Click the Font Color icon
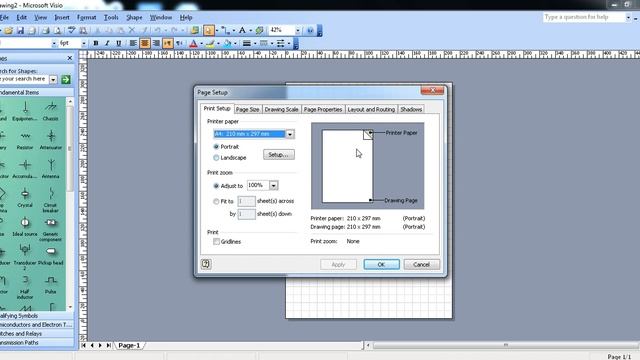 [x=193, y=43]
